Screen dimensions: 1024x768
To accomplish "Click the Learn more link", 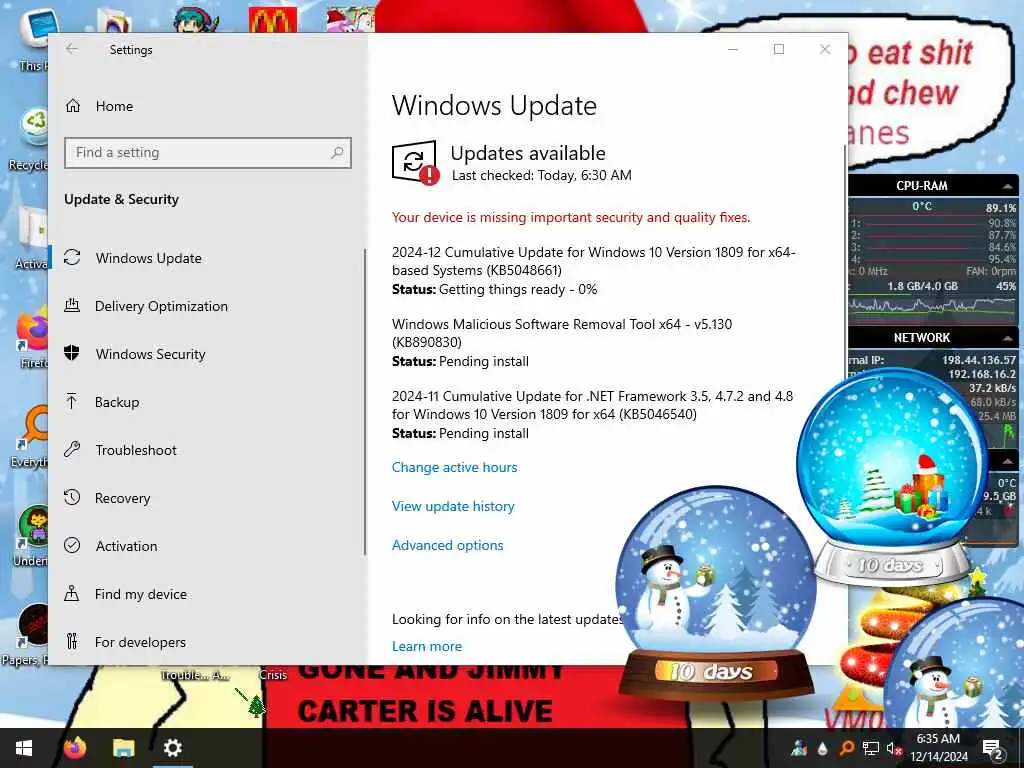I will tap(427, 647).
